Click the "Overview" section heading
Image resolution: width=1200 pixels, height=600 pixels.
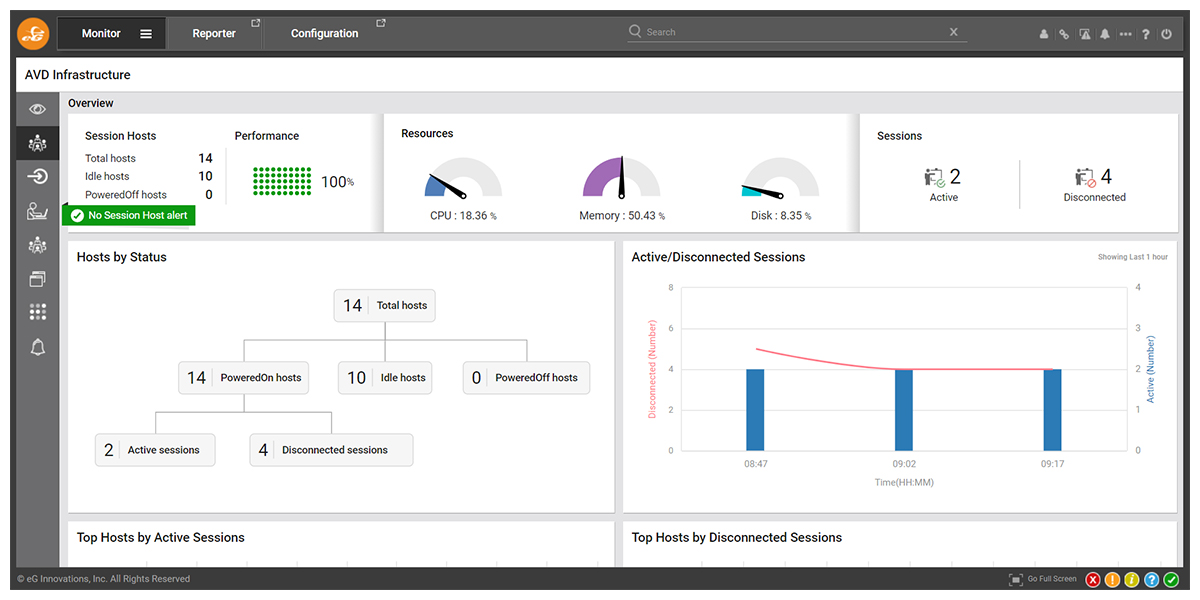click(91, 103)
